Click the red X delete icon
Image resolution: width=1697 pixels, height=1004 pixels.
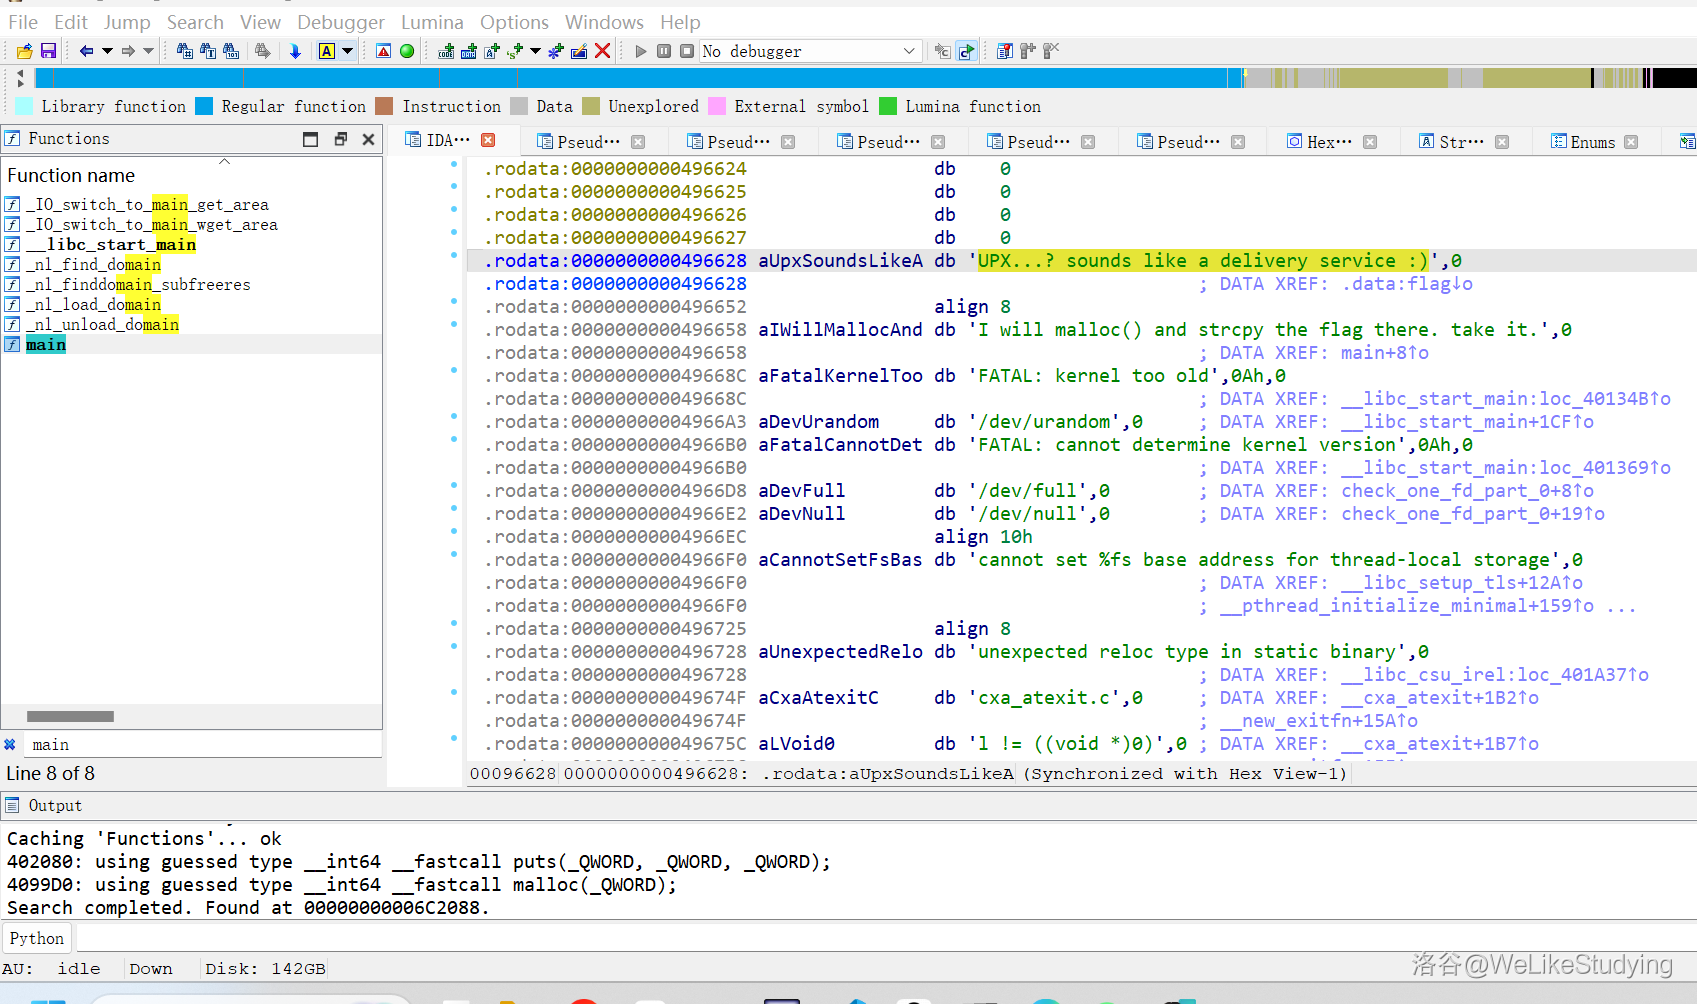602,51
